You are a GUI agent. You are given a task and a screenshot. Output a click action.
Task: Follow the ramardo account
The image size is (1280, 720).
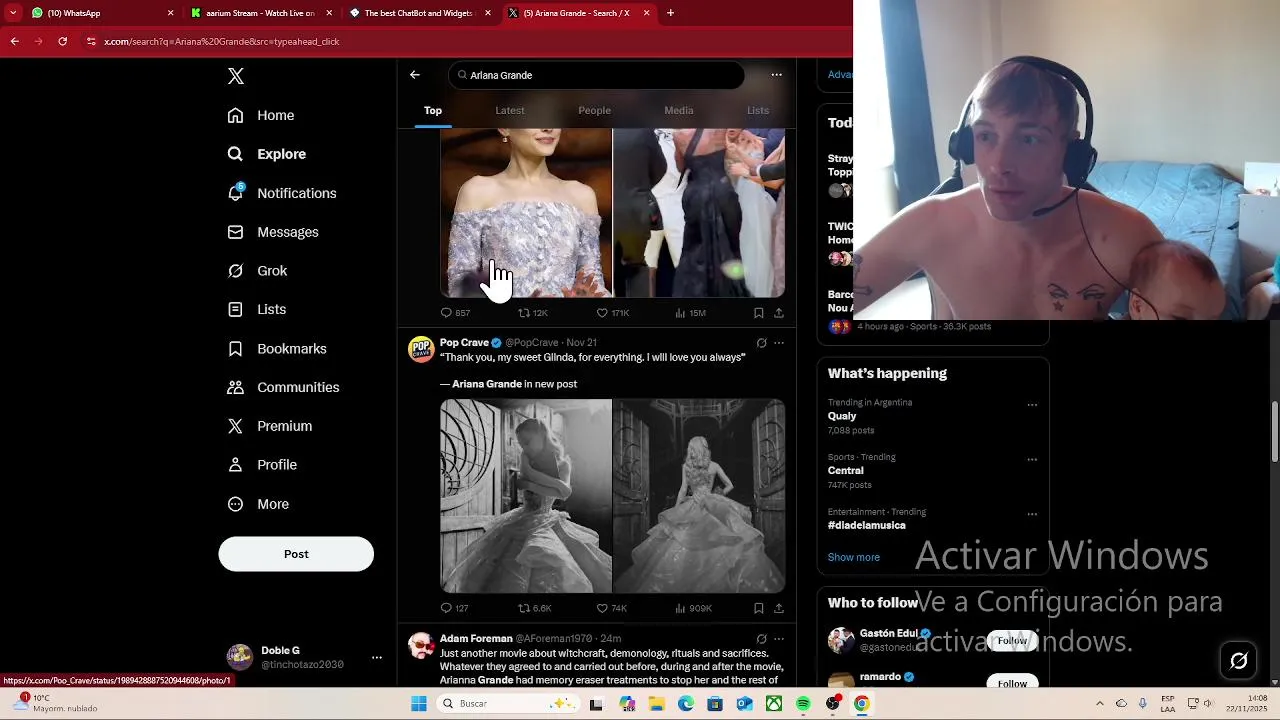pyautogui.click(x=1012, y=683)
